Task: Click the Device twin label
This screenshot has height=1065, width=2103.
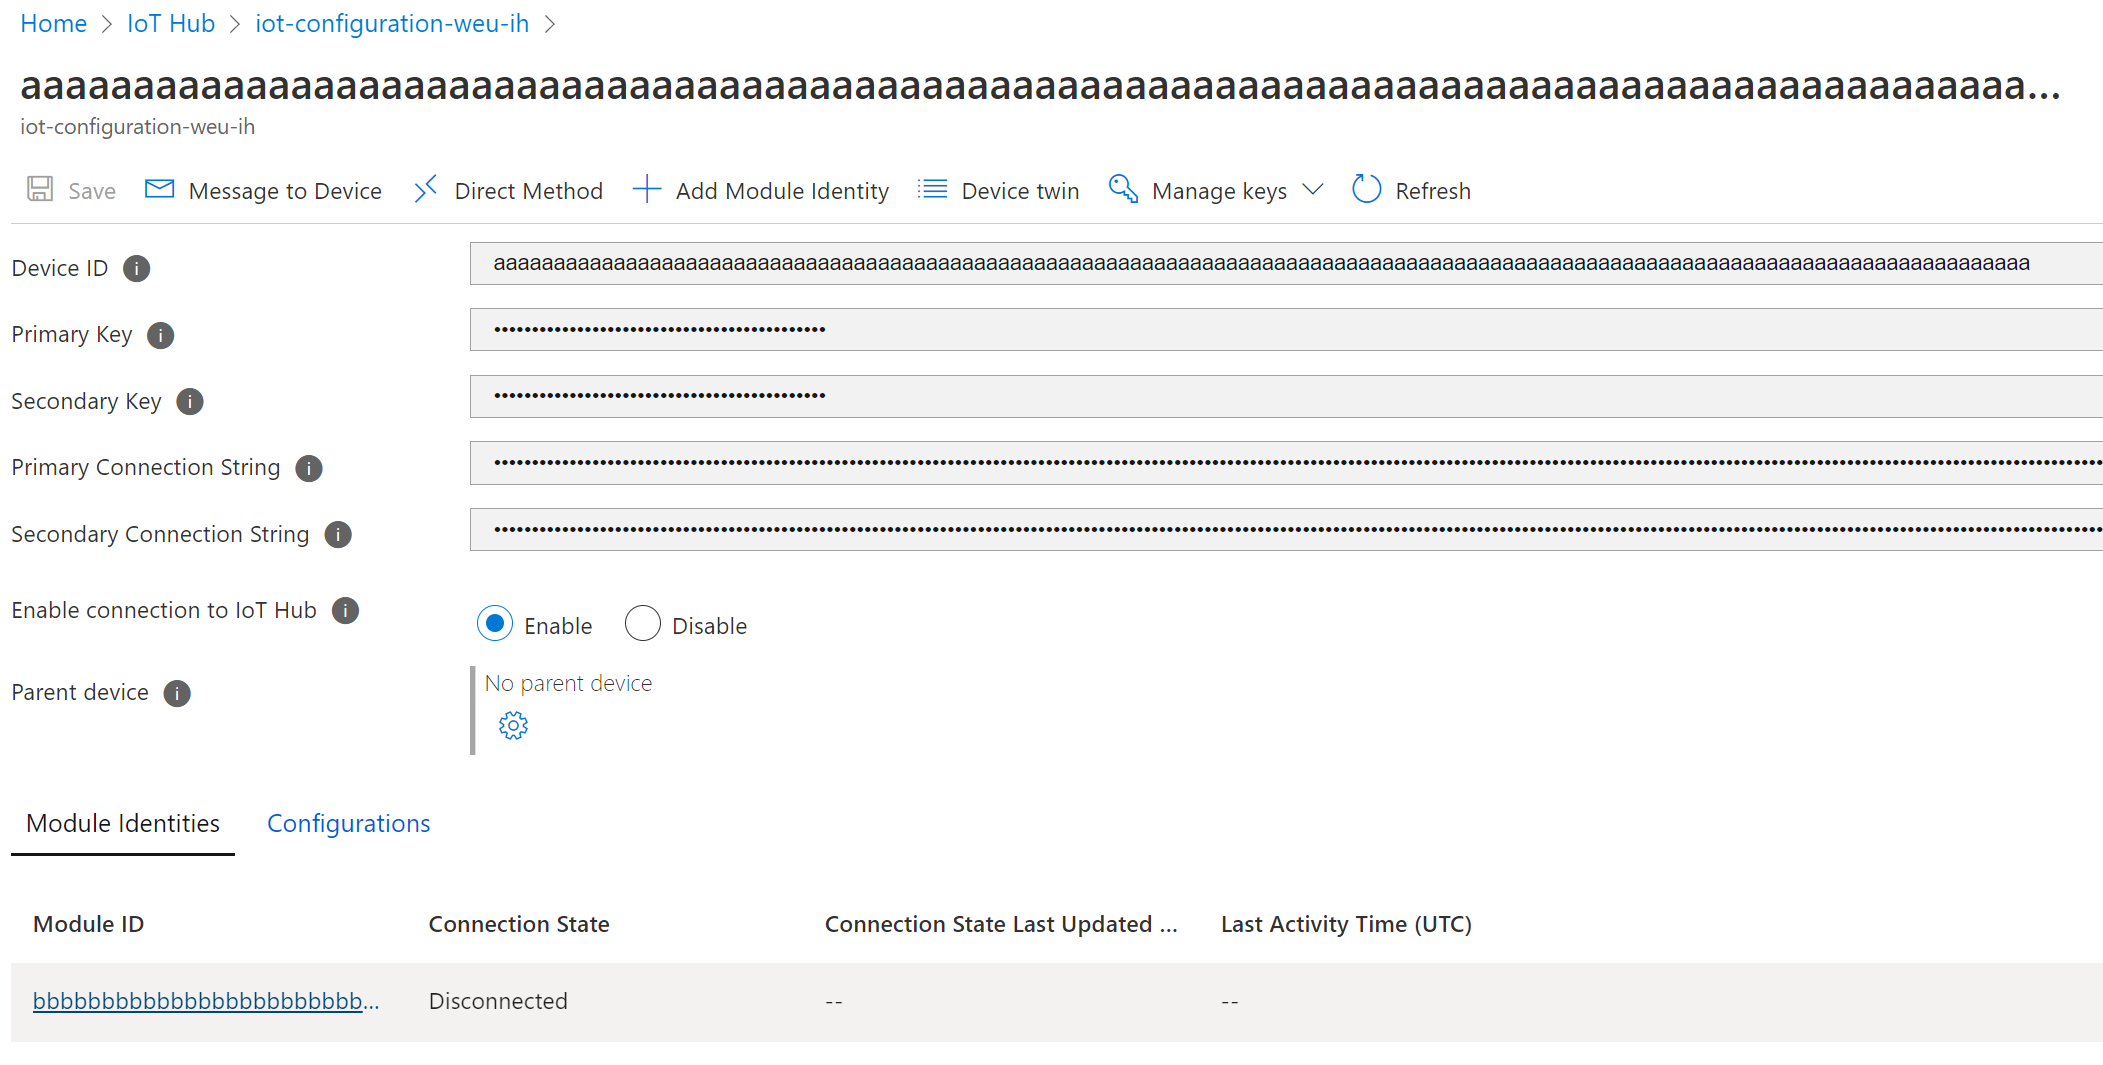Action: tap(1020, 191)
